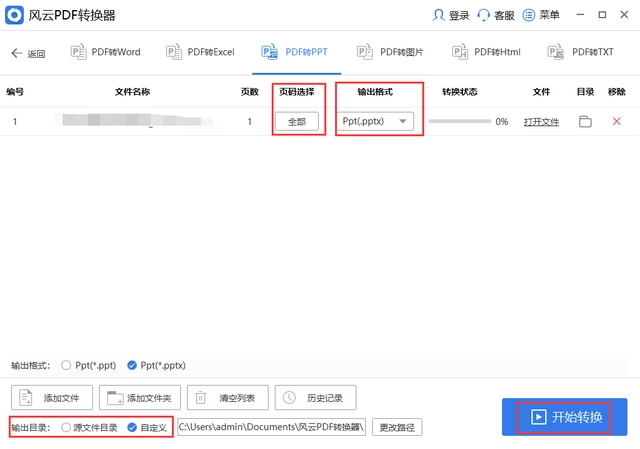640x449 pixels.
Task: Click the 返回 label
Action: (x=36, y=53)
